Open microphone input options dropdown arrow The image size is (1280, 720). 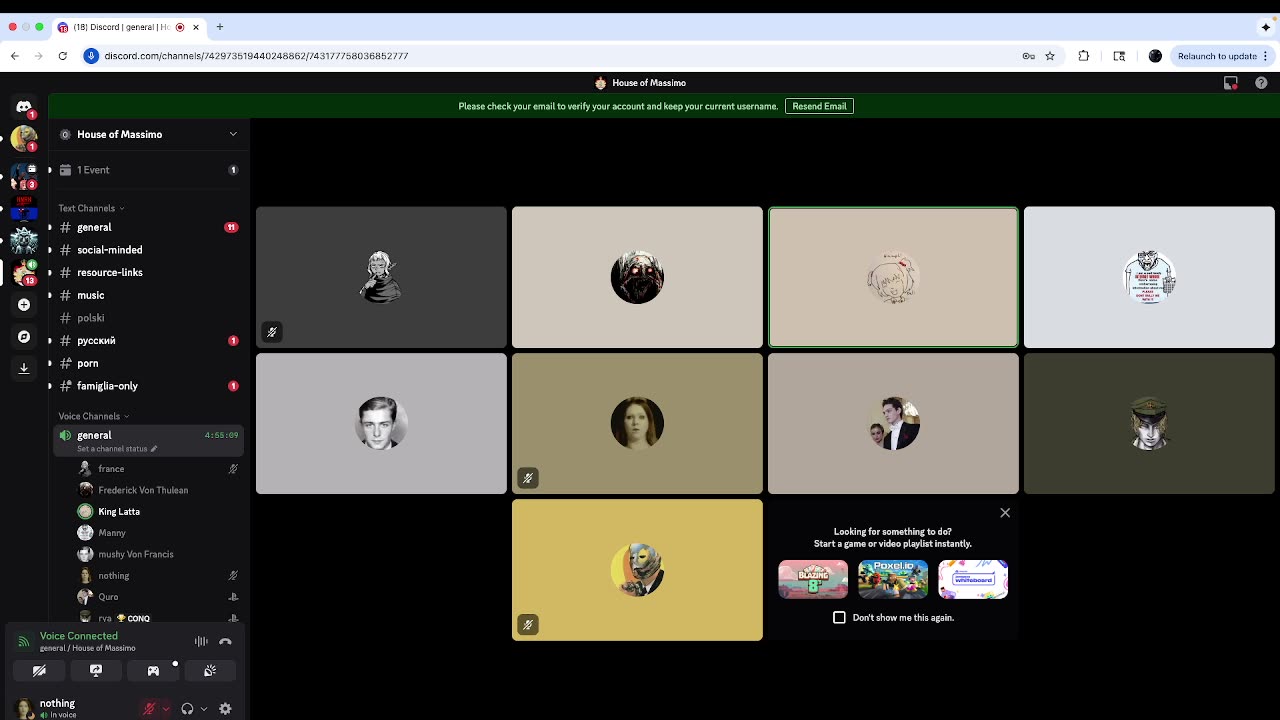tap(166, 708)
